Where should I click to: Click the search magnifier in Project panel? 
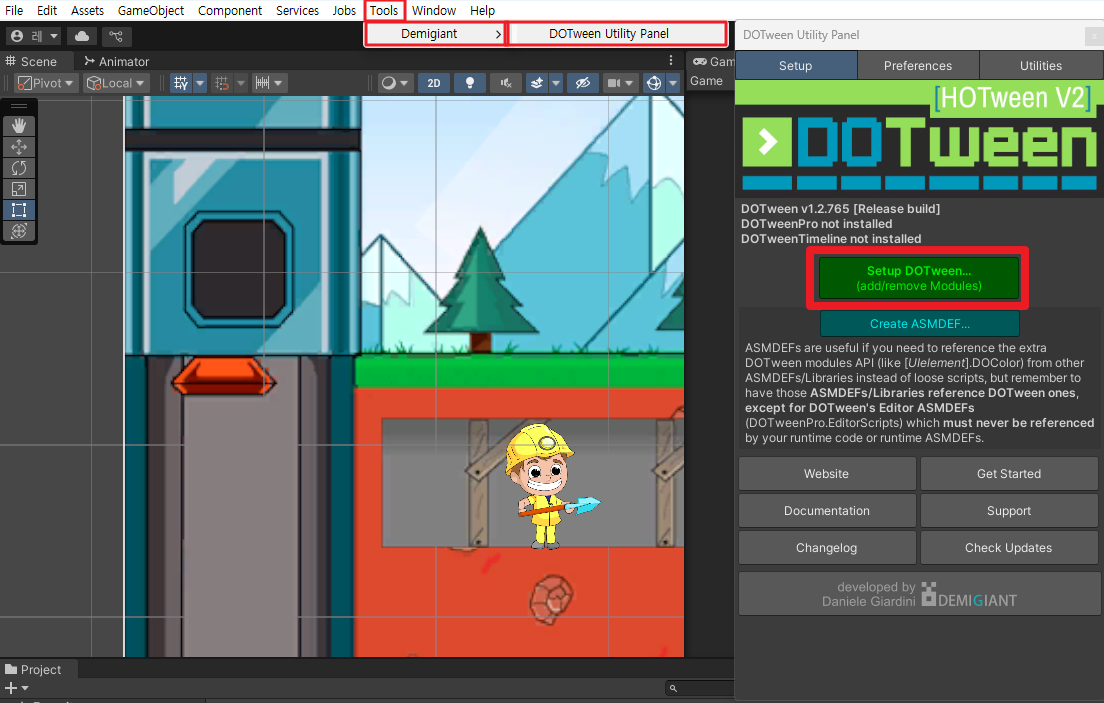click(x=673, y=688)
